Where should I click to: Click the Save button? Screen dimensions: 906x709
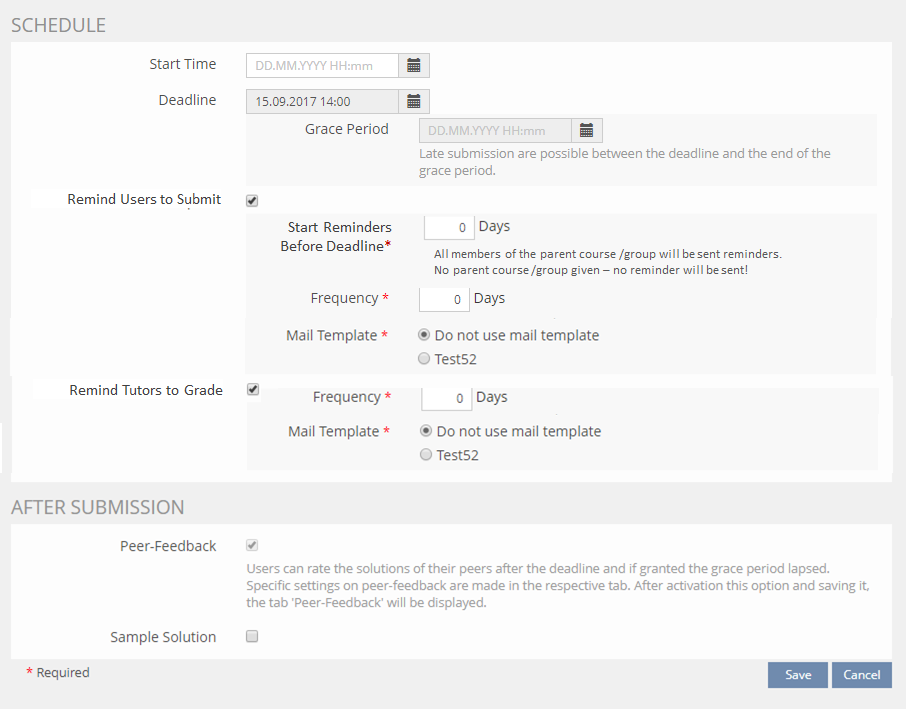[797, 675]
